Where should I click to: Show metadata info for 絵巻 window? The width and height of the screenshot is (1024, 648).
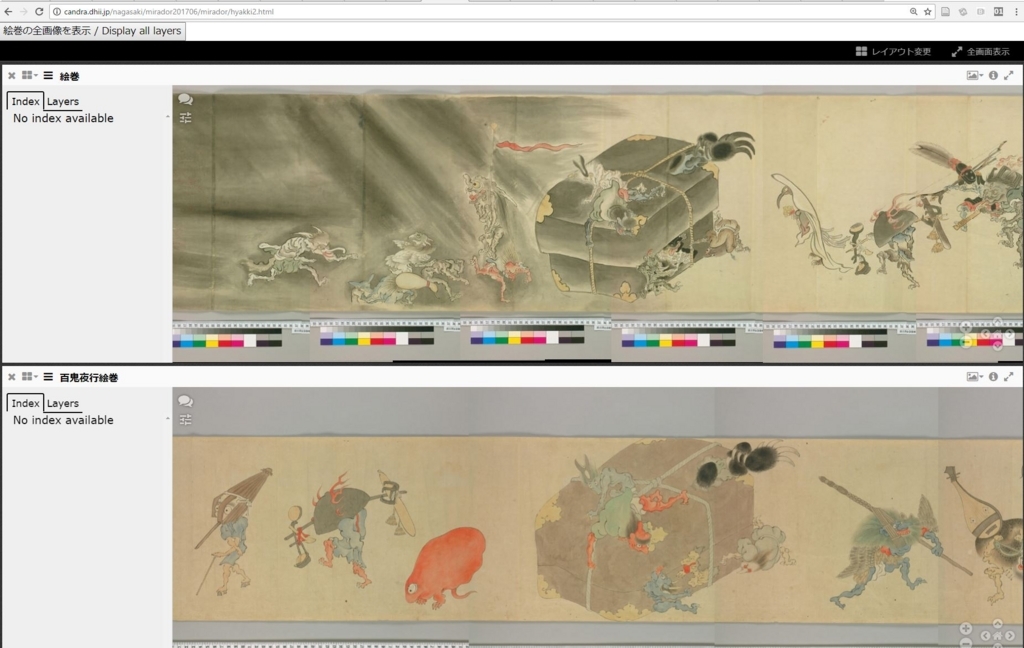tap(993, 75)
